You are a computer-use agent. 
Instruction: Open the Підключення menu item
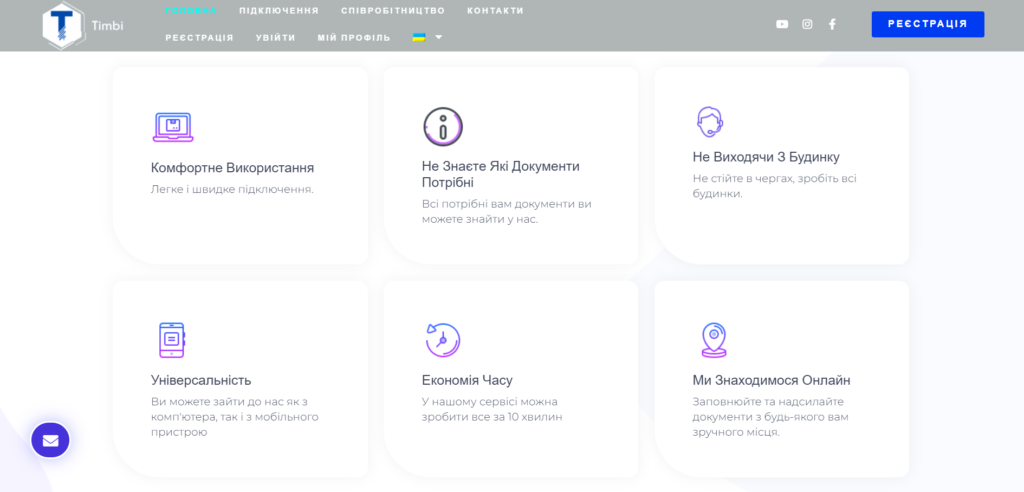click(x=279, y=10)
